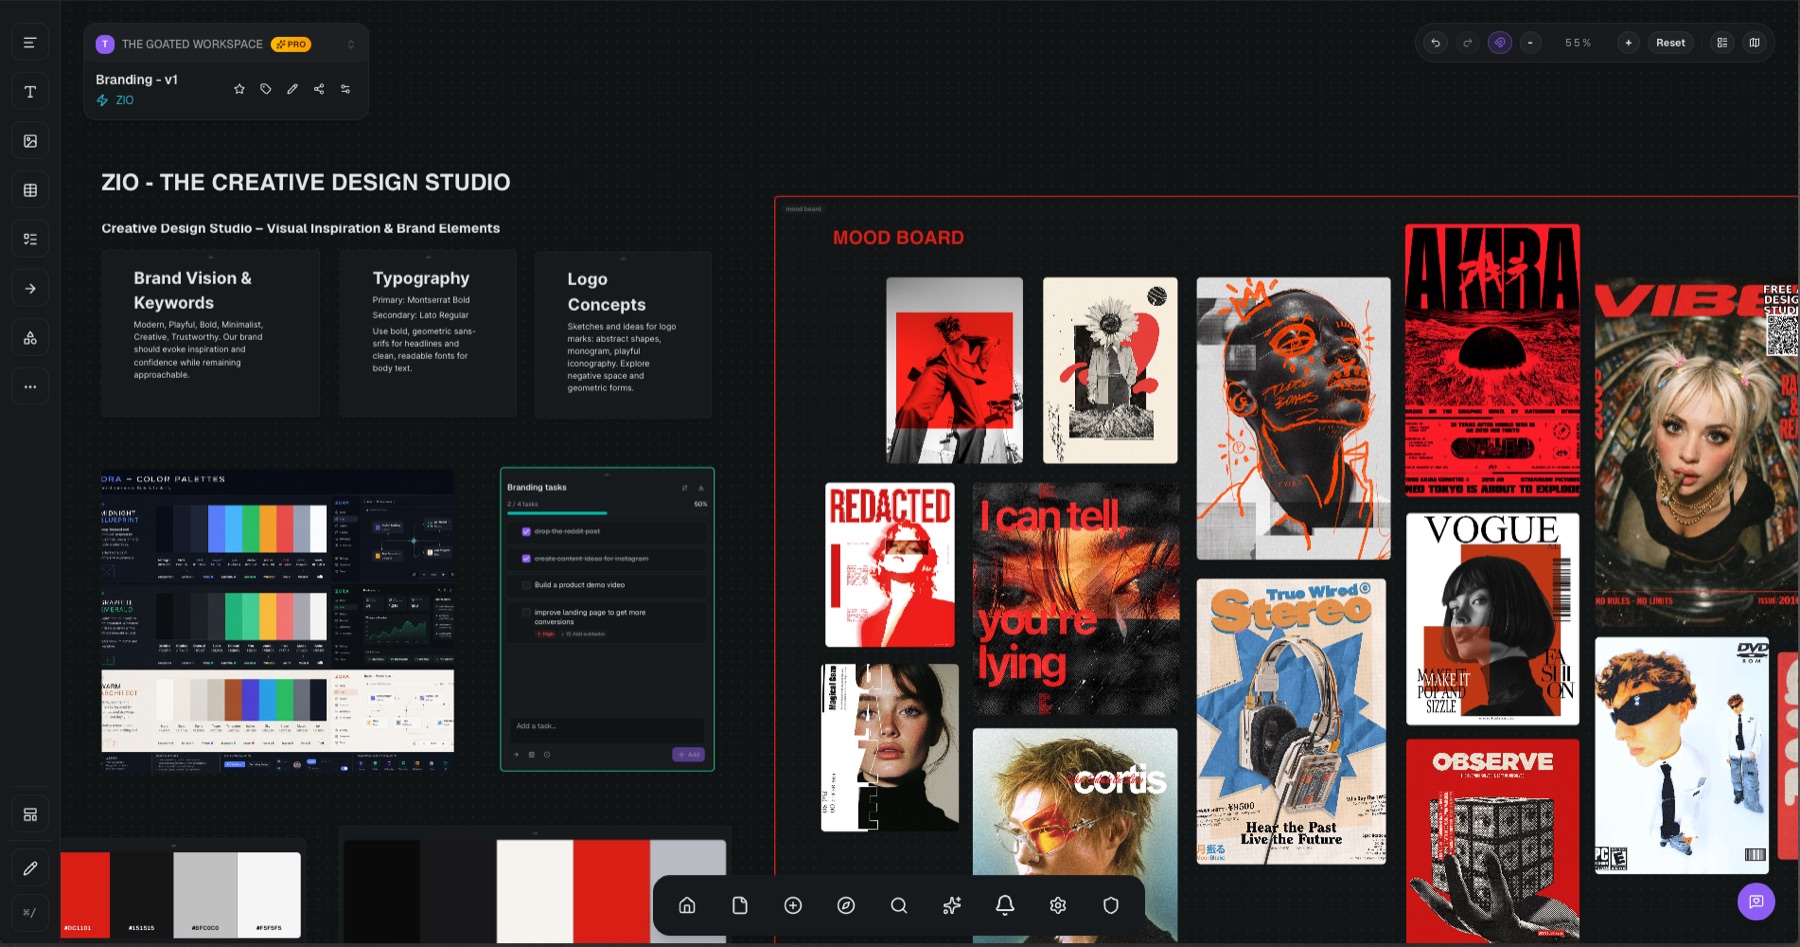Viewport: 1800px width, 947px height.
Task: Open the sidebar menu icon at top left
Action: pyautogui.click(x=30, y=43)
